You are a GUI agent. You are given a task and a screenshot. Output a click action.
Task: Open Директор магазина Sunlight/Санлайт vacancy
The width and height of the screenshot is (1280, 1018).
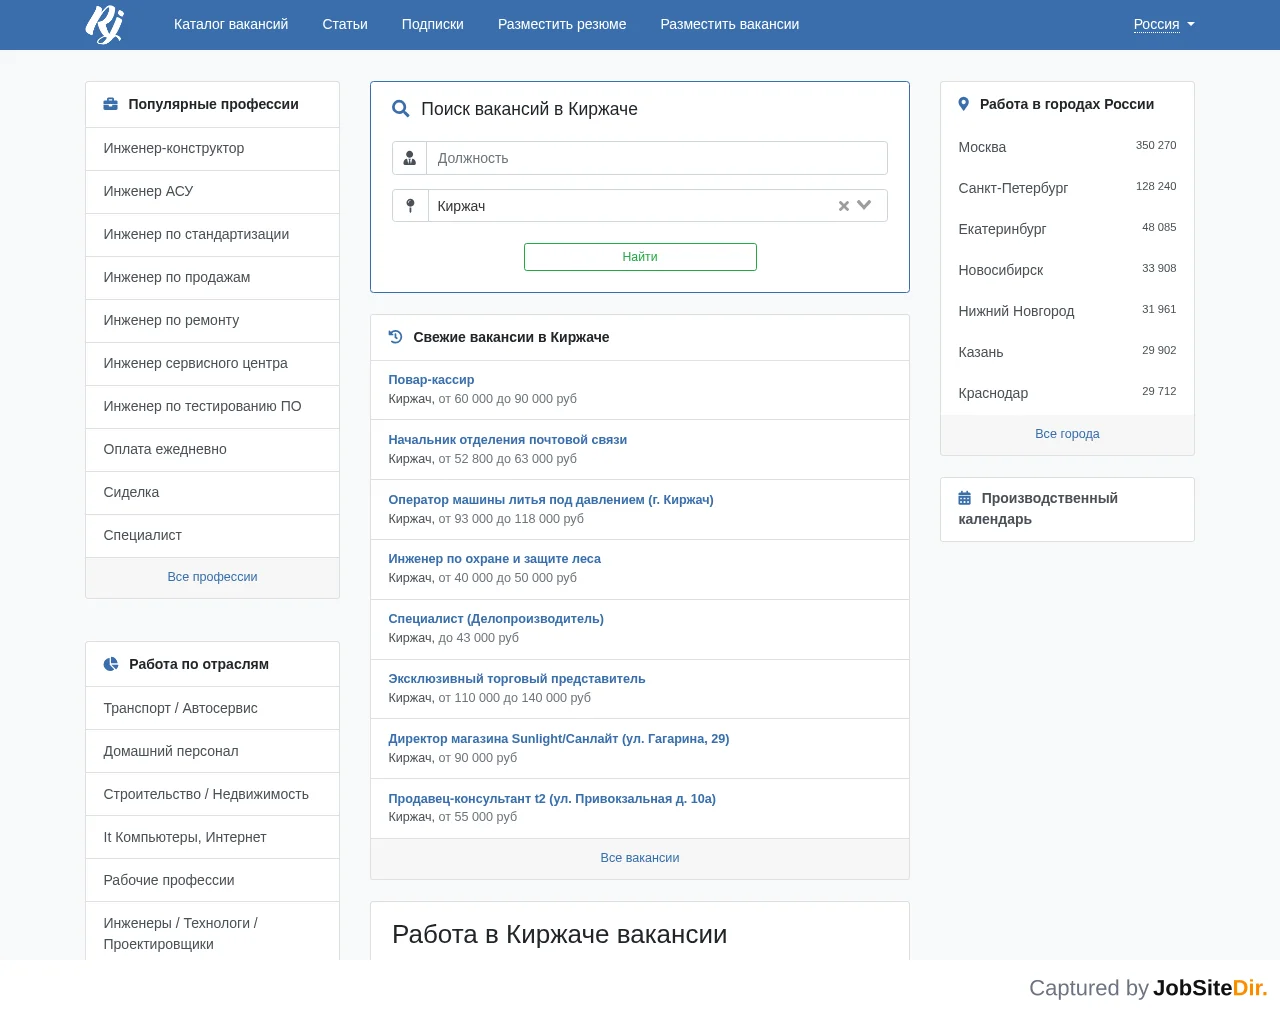559,739
